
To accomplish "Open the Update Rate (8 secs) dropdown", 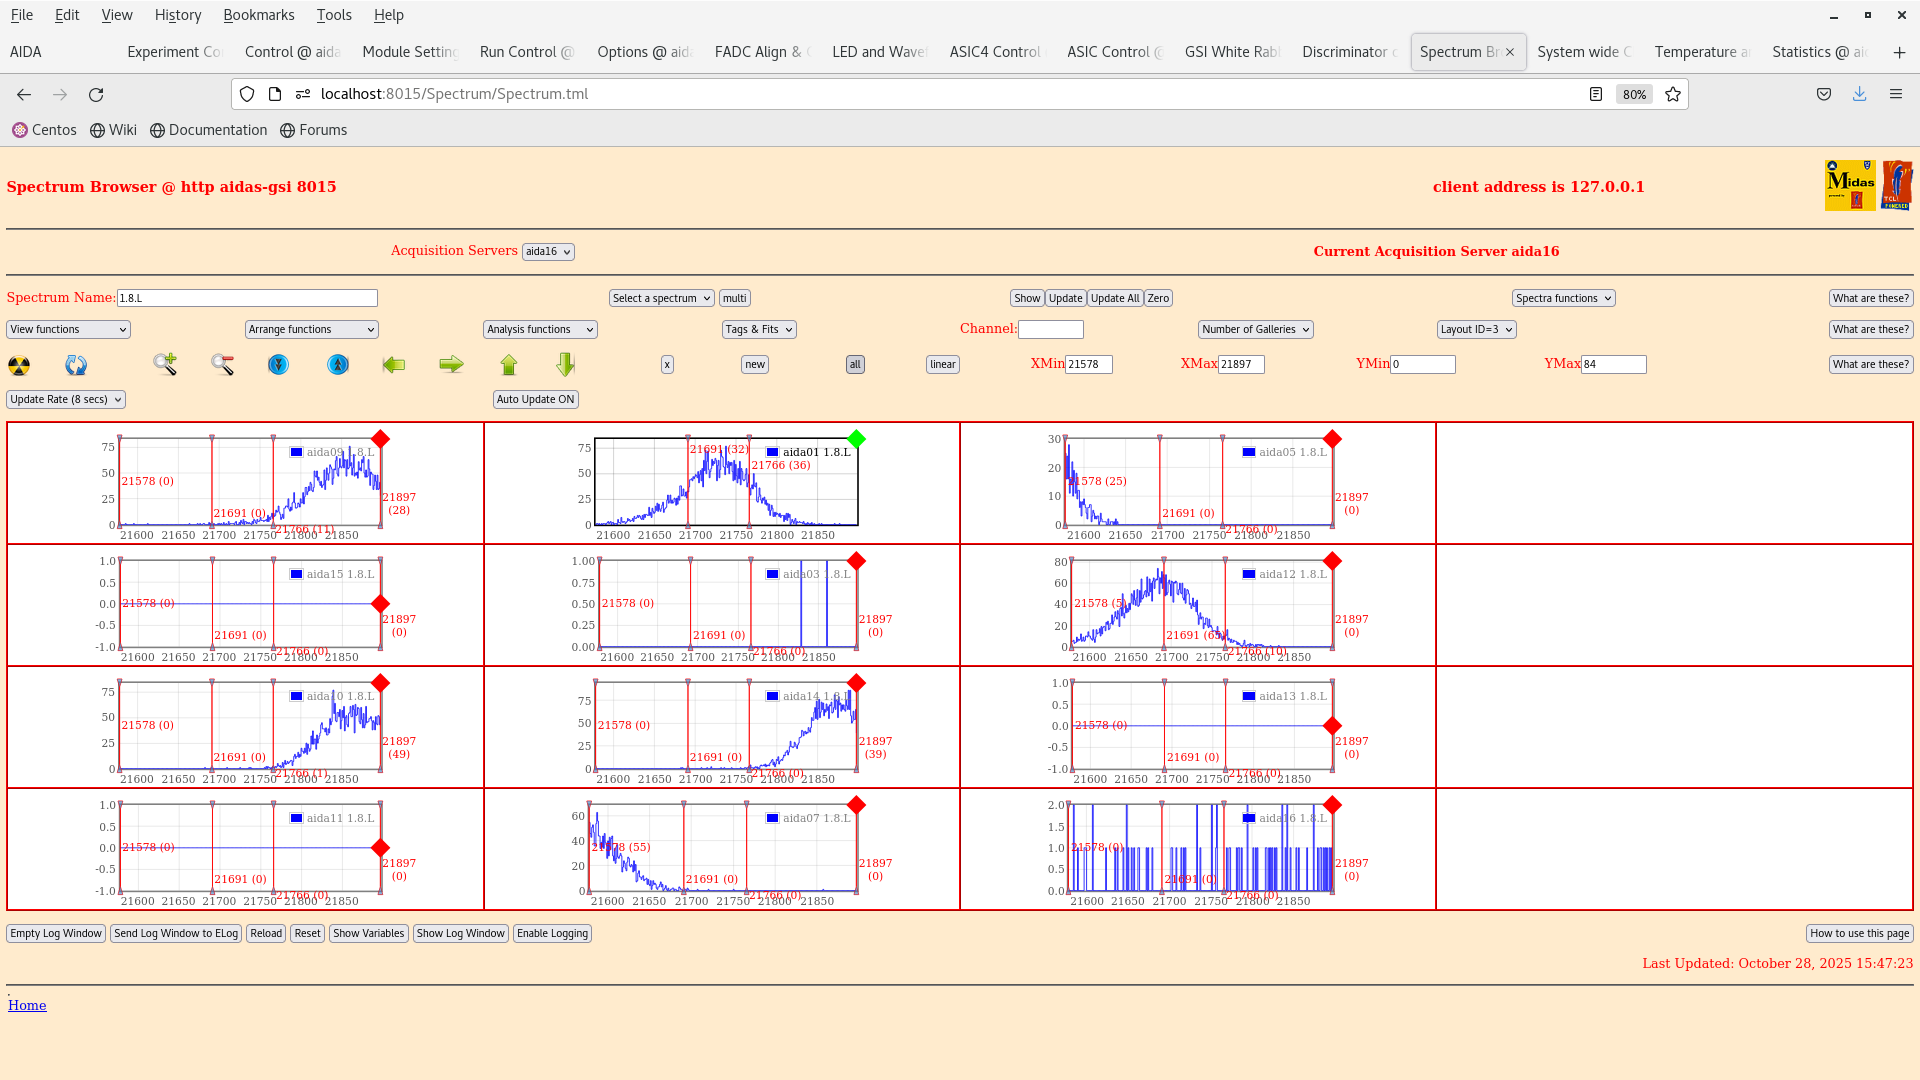I will point(65,399).
